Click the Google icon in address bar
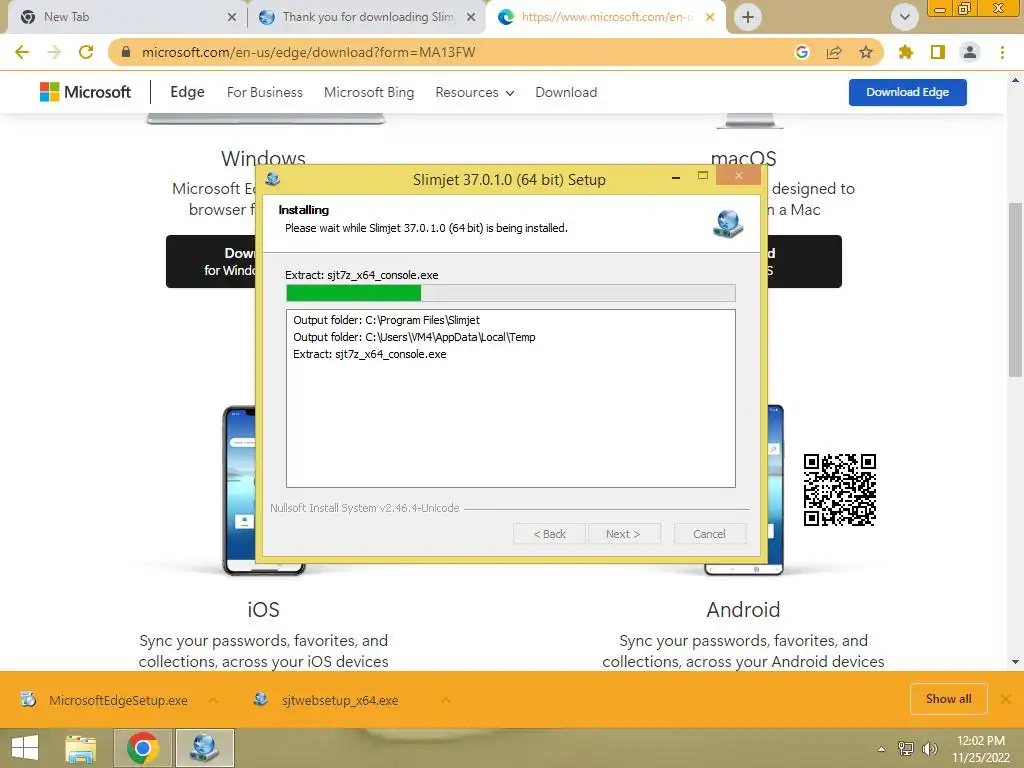Screen dimensions: 1024x768 click(x=801, y=52)
